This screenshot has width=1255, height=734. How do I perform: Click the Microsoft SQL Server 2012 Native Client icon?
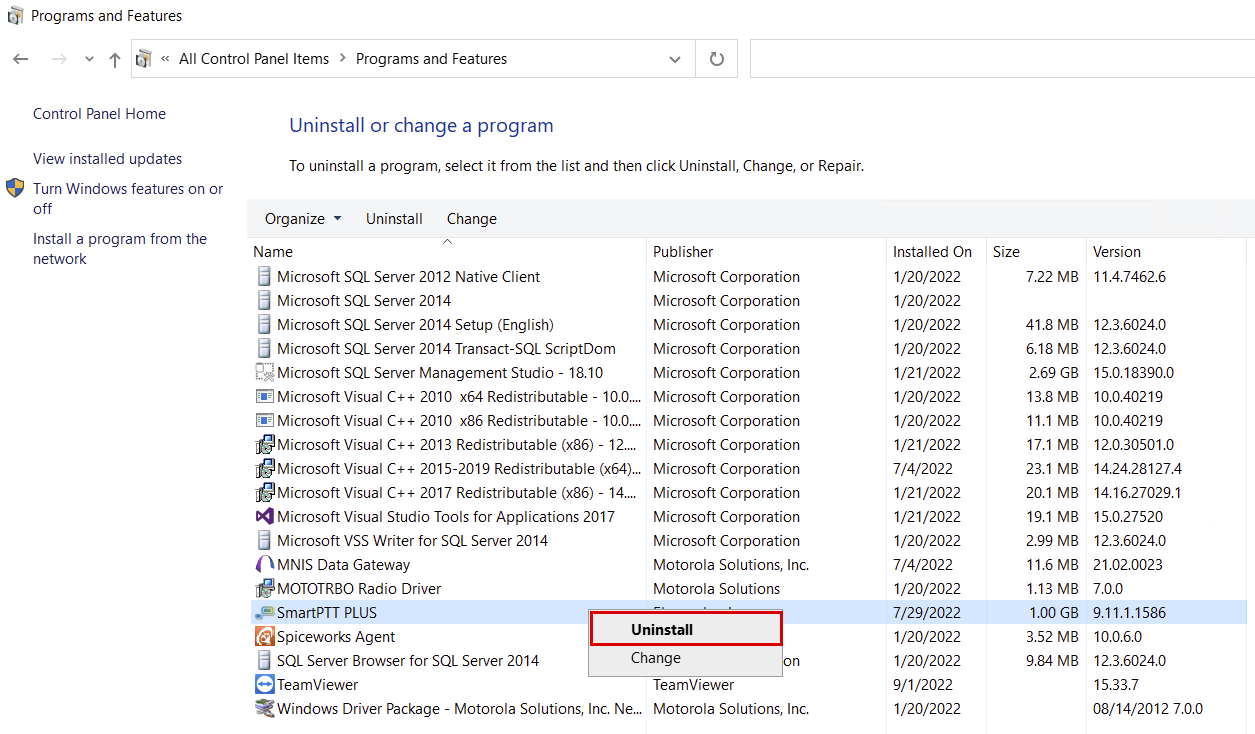264,277
